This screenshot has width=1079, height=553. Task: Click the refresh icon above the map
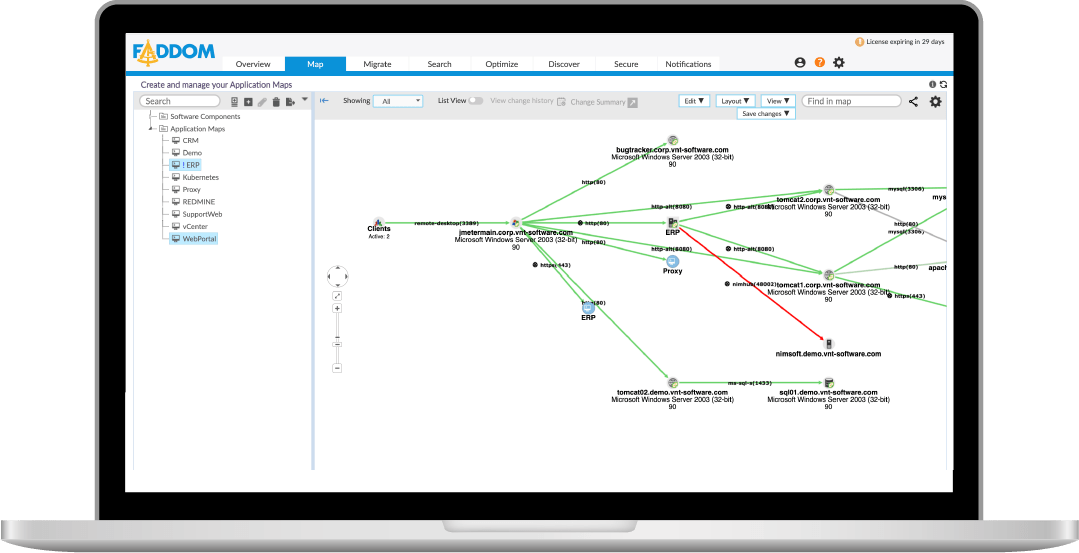click(x=943, y=85)
